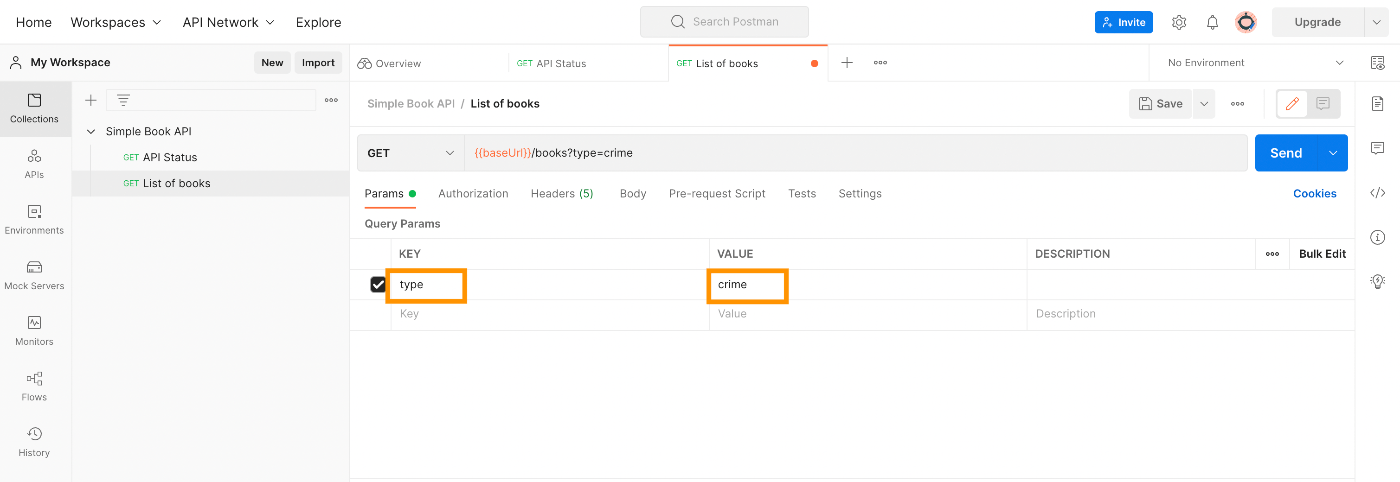Open the Environments sidebar panel
The width and height of the screenshot is (1400, 482).
tap(35, 220)
